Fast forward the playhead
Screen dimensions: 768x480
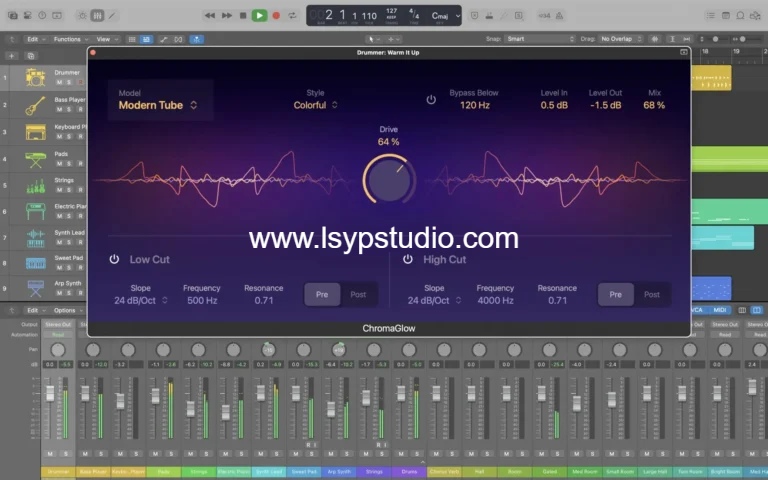click(x=226, y=16)
